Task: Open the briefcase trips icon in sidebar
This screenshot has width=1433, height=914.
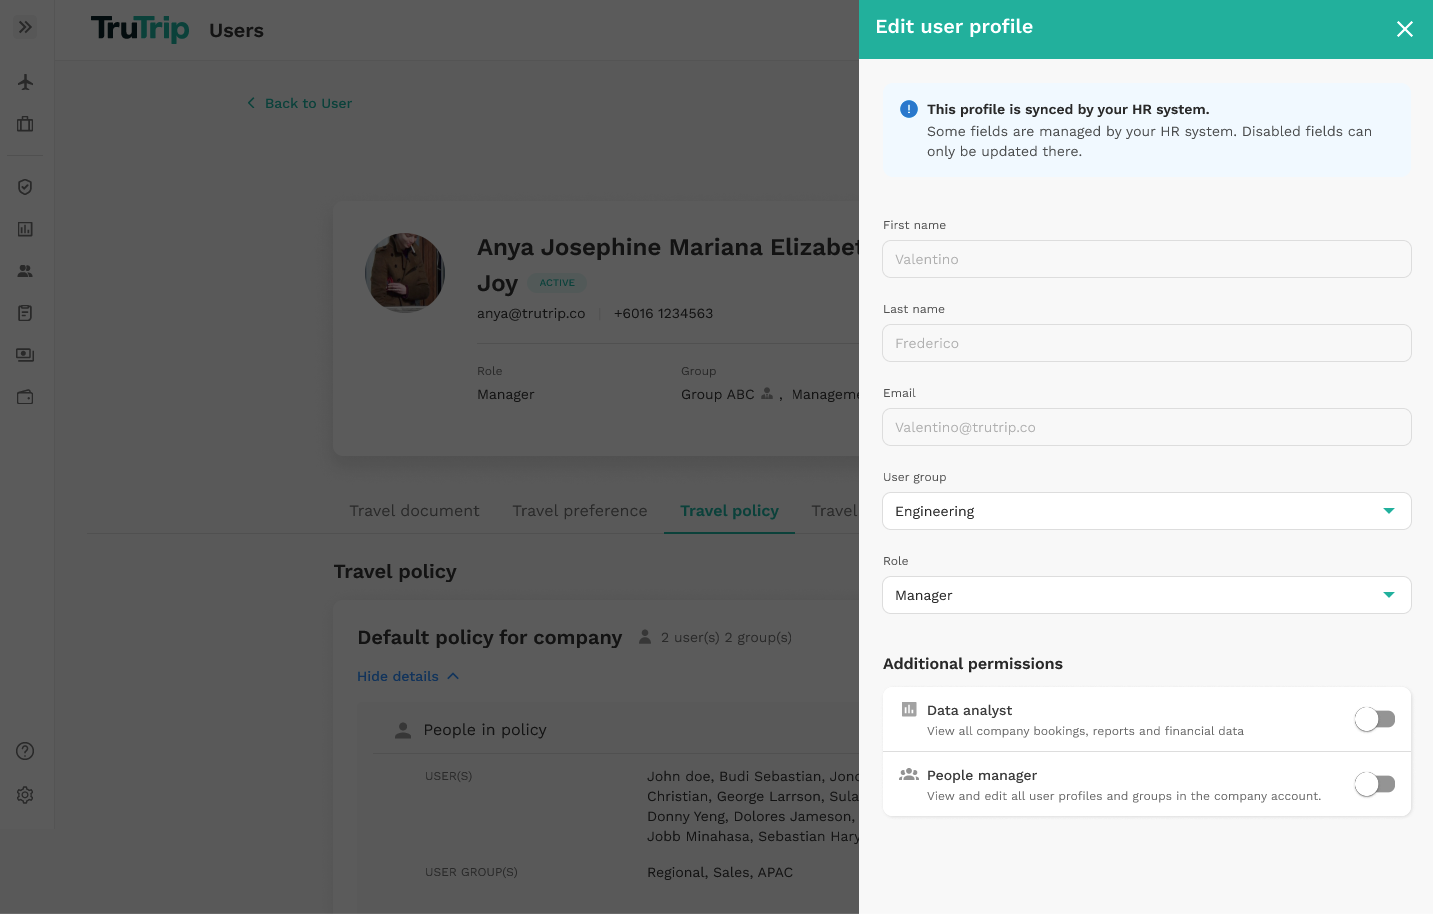Action: (x=25, y=124)
